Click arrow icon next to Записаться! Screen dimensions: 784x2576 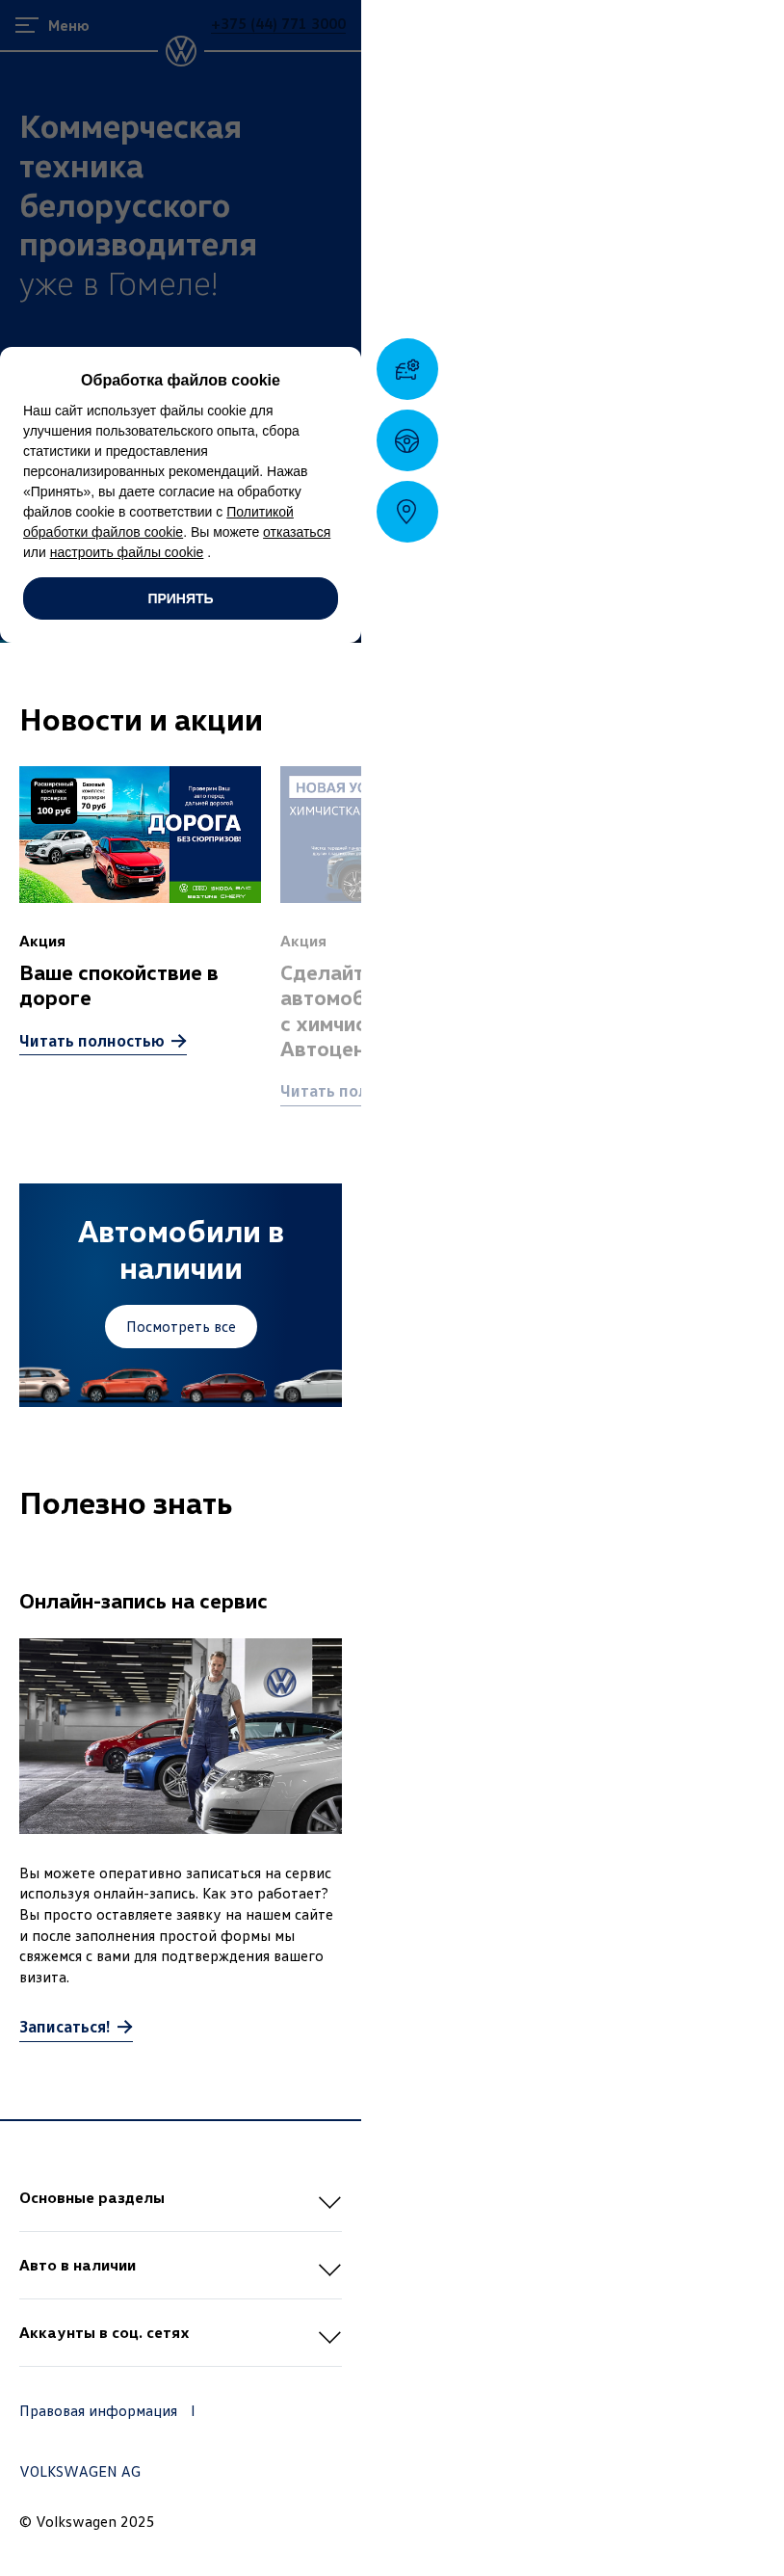click(x=125, y=2026)
